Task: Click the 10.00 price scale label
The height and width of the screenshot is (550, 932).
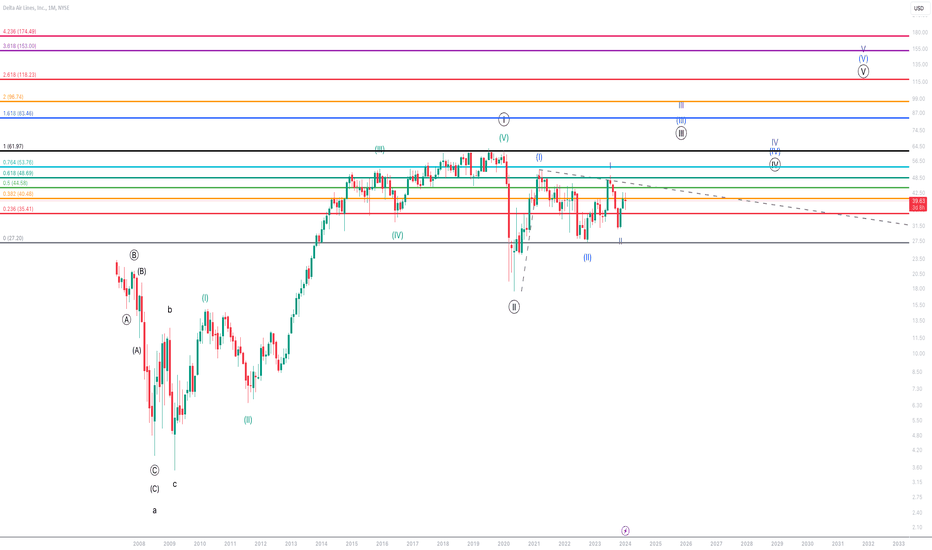Action: [920, 353]
